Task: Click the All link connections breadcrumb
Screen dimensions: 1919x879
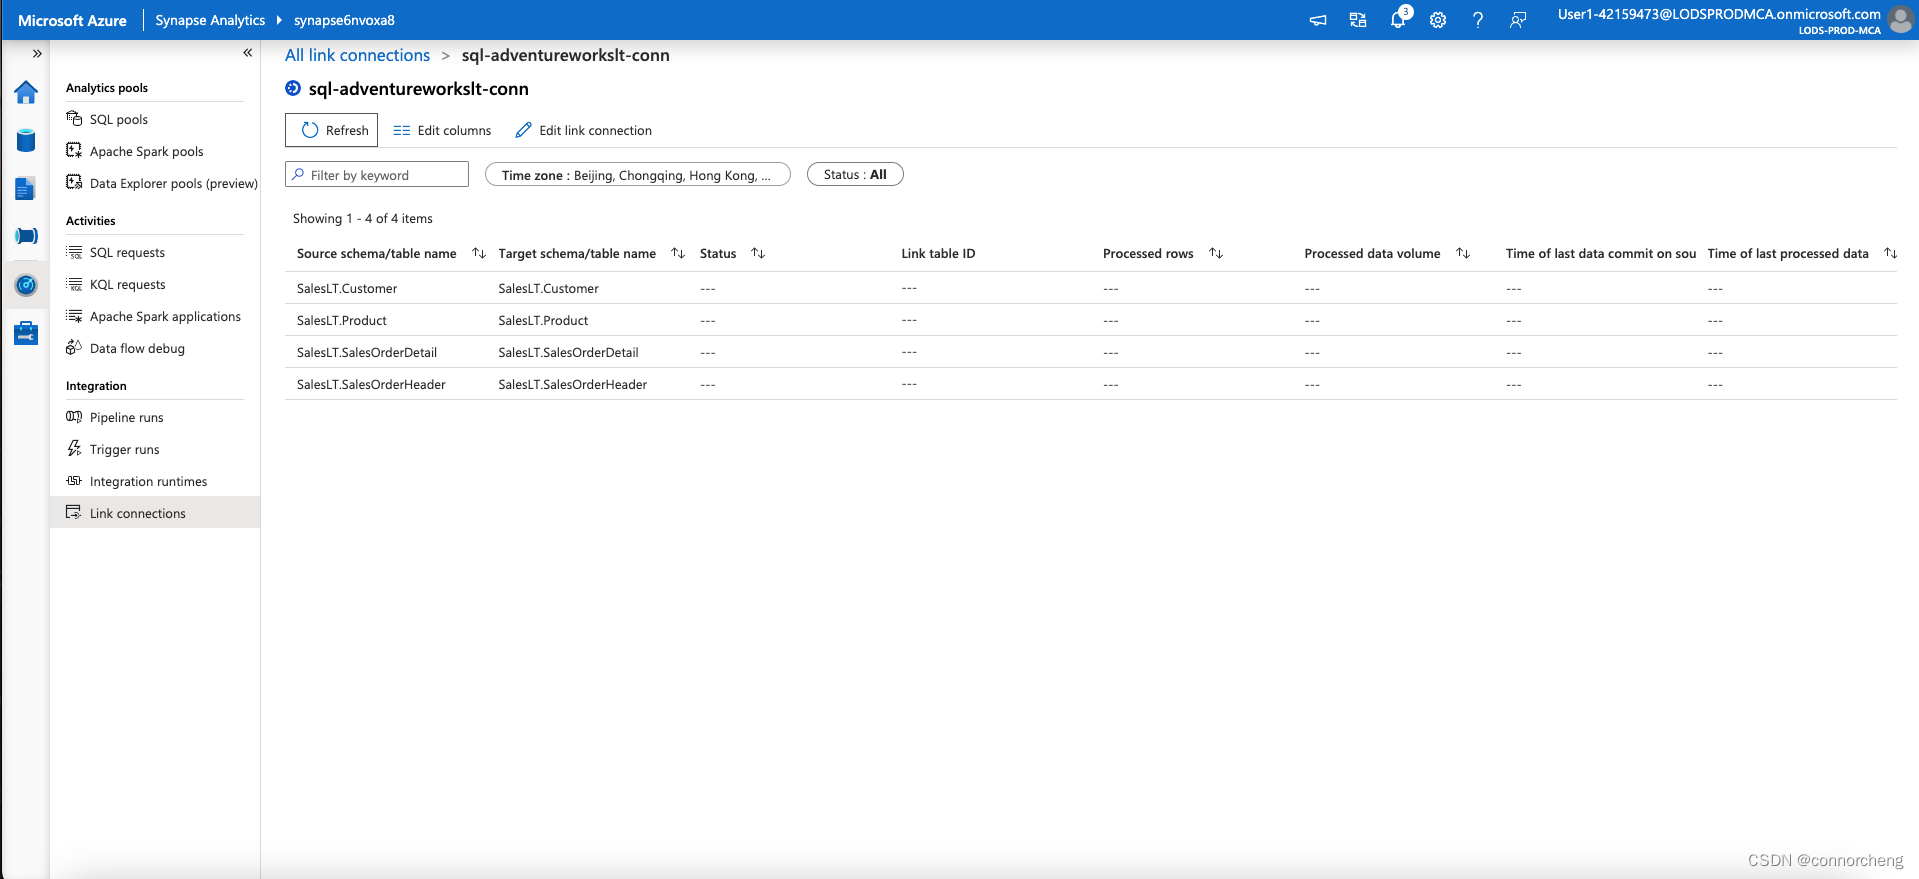Action: (x=357, y=55)
